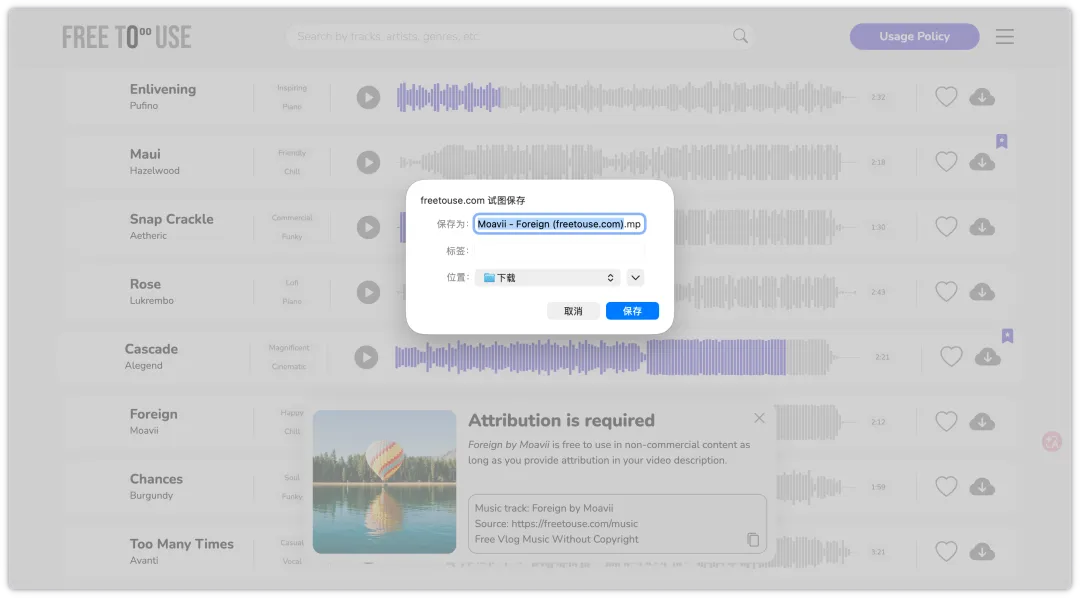This screenshot has width=1080, height=598.
Task: Open artist Burgundy
Action: 151,495
